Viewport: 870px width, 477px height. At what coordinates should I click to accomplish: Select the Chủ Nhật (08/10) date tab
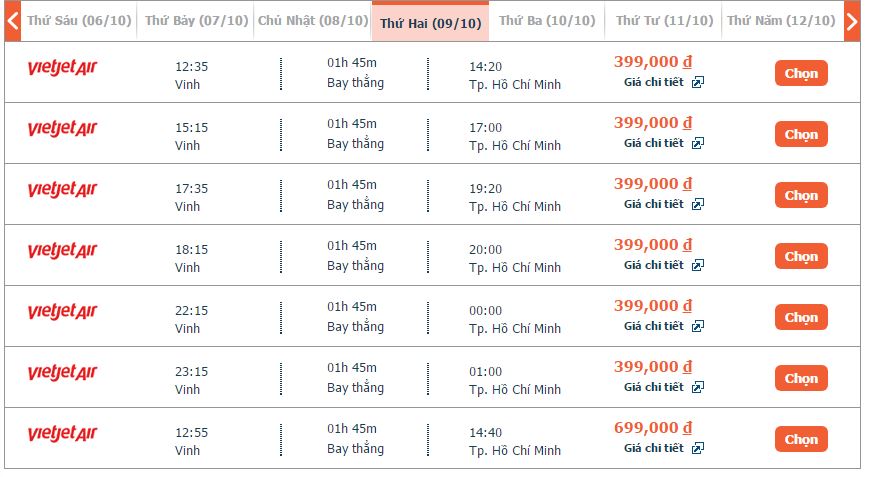313,21
